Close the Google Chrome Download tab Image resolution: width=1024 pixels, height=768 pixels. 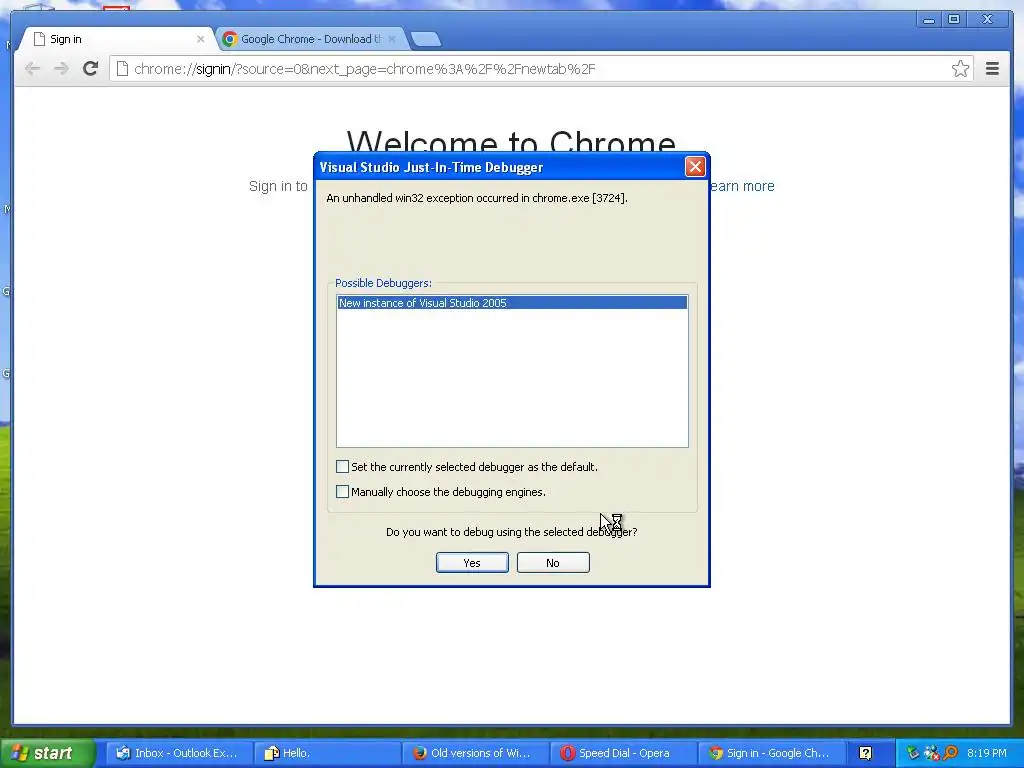coord(392,39)
